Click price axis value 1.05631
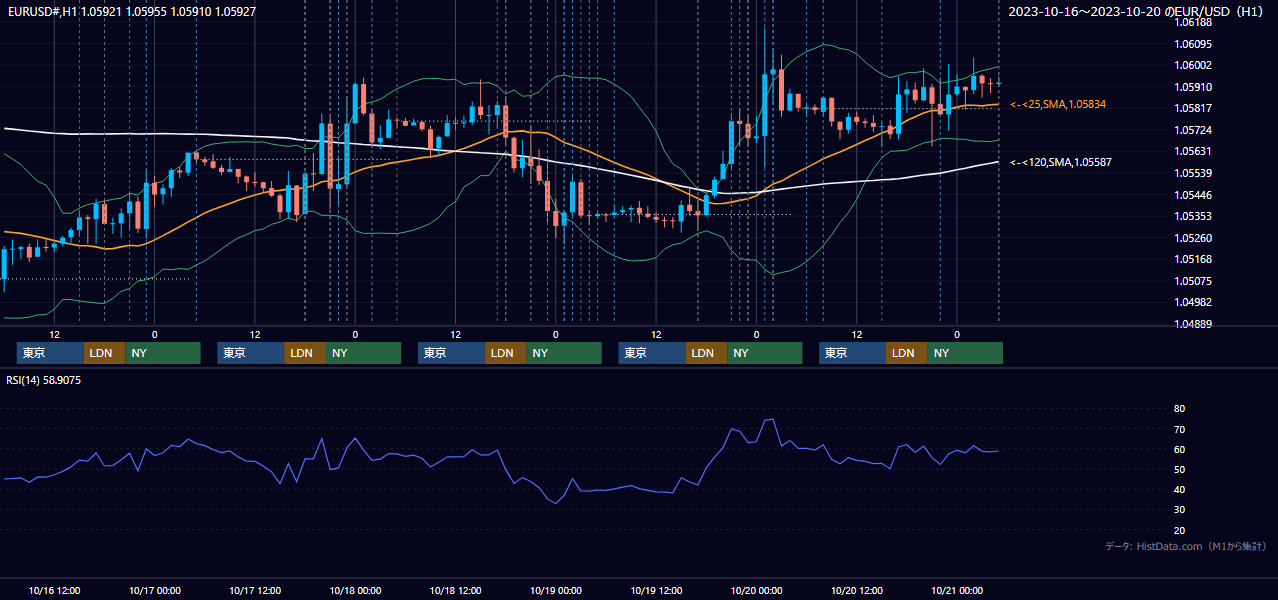The height and width of the screenshot is (600, 1278). click(x=1193, y=151)
